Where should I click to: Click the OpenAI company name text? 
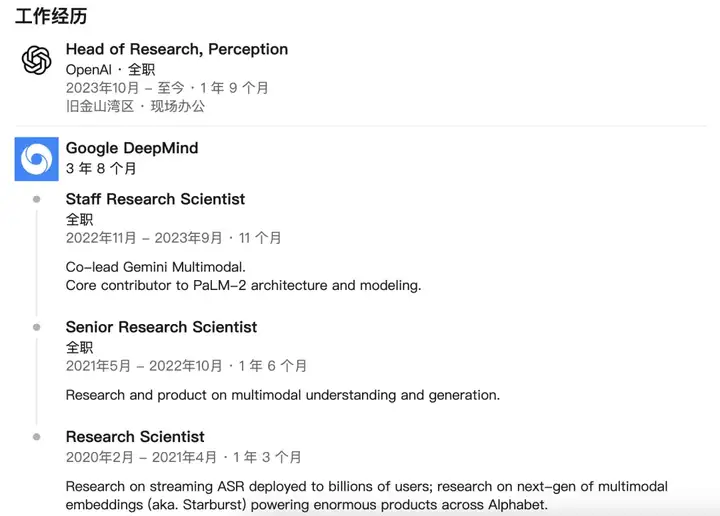click(x=89, y=70)
